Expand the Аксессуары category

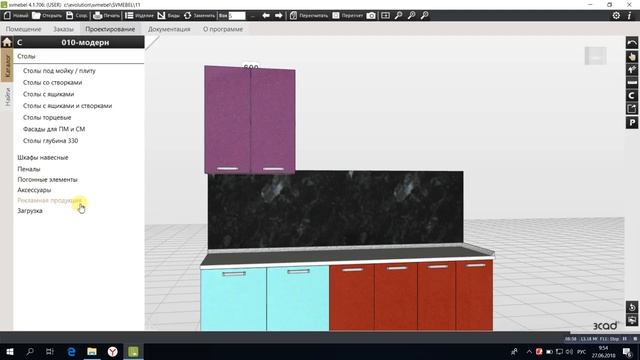[x=34, y=190]
